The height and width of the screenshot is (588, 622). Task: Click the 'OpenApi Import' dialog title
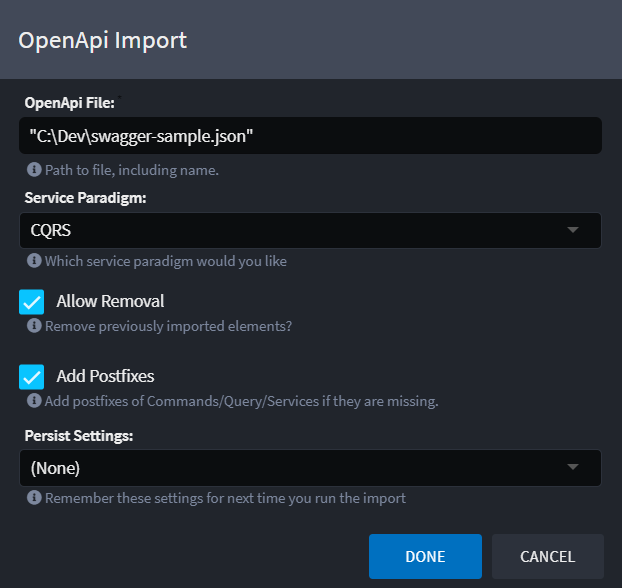103,41
